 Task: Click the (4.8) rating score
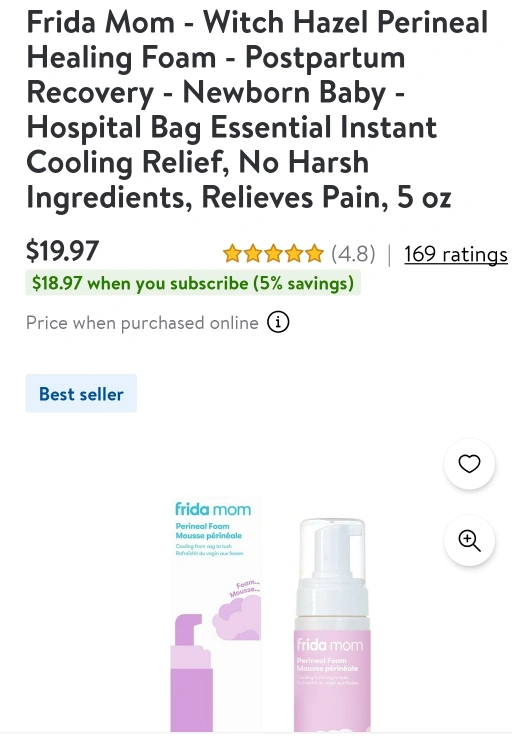point(353,254)
